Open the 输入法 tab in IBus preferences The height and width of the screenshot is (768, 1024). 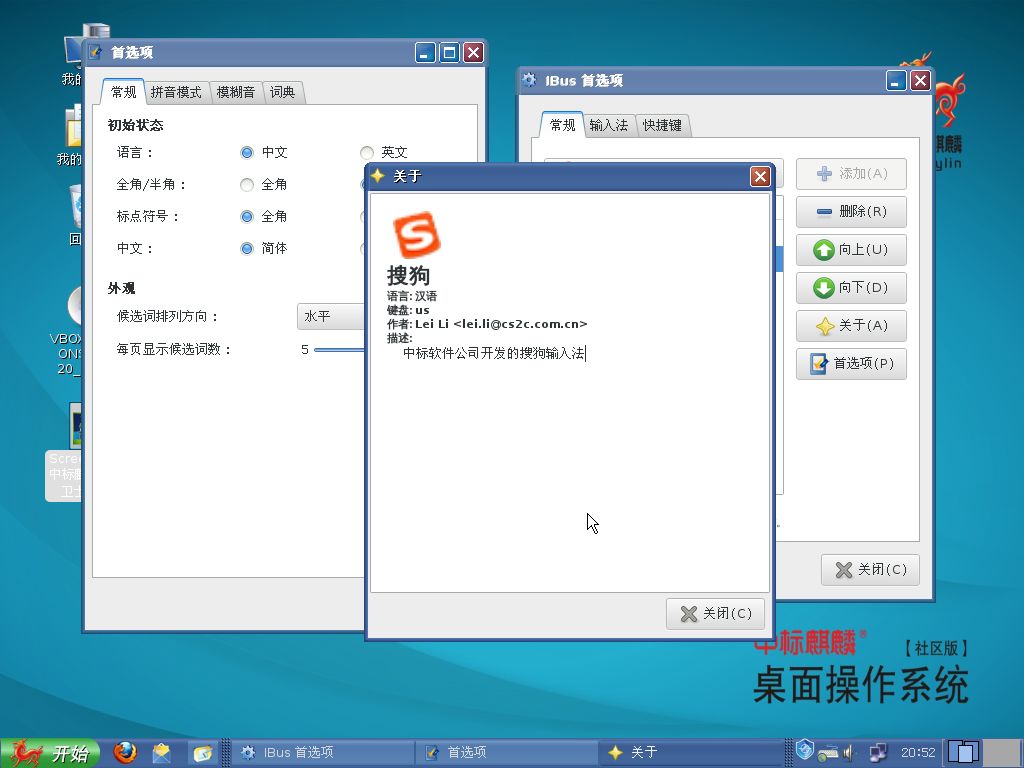click(608, 125)
